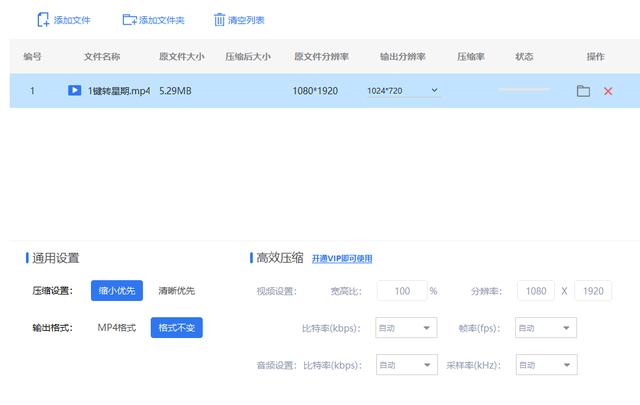Click the video play icon beside 1键转星期.mp4
This screenshot has height=405, width=640.
[x=74, y=90]
